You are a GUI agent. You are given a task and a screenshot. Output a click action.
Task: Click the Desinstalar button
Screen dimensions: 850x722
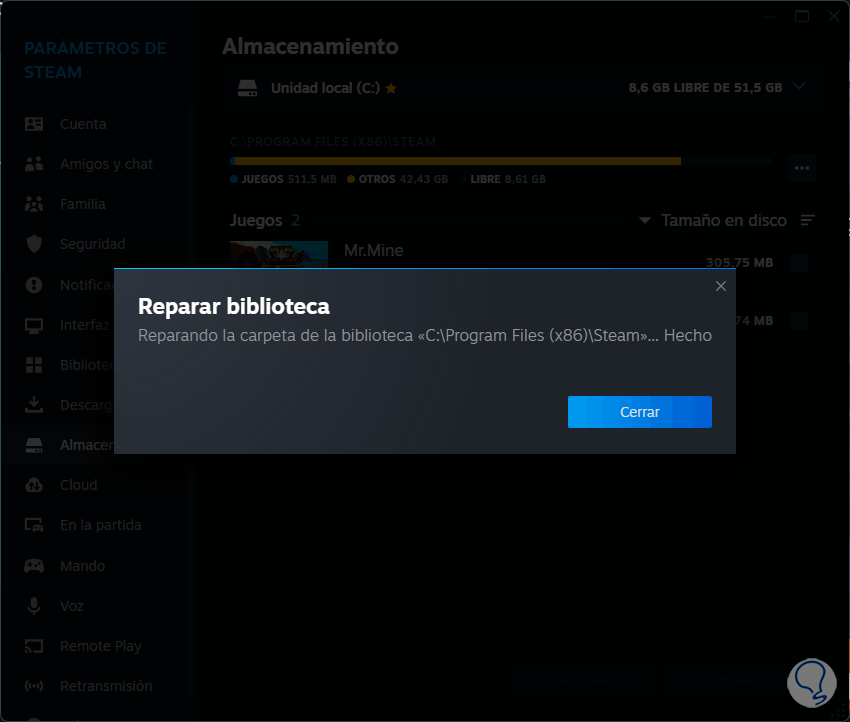pyautogui.click(x=581, y=680)
